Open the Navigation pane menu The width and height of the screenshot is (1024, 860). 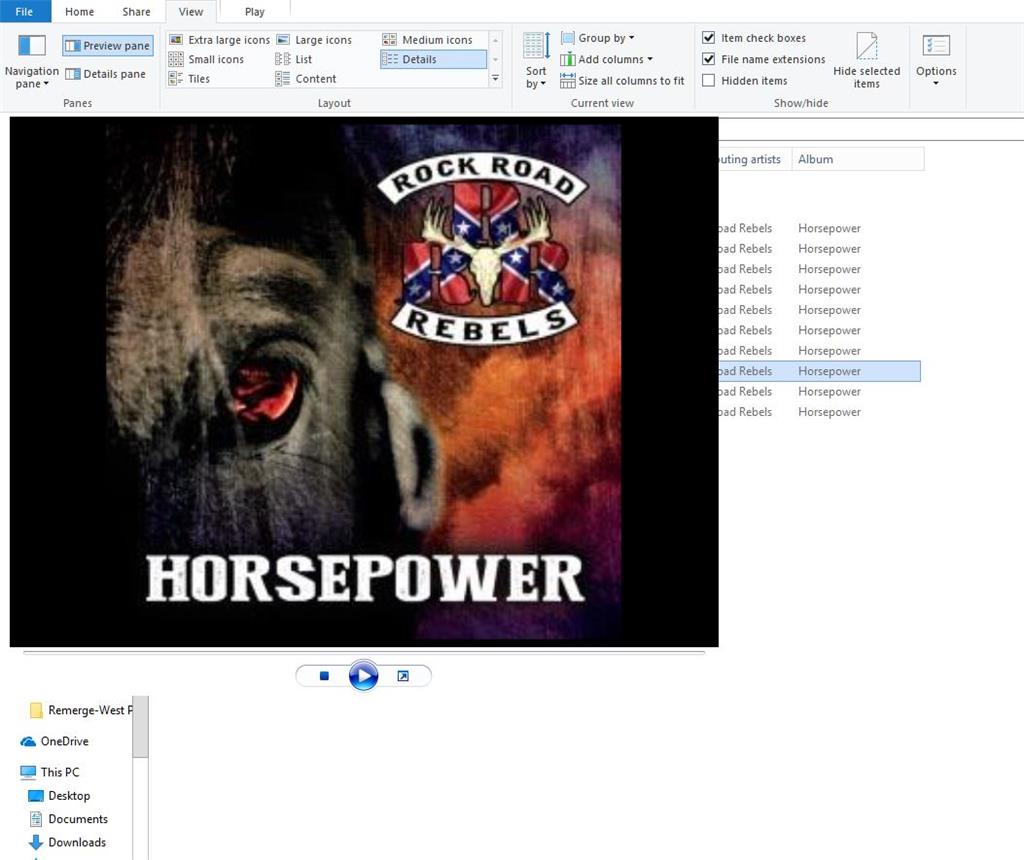pyautogui.click(x=31, y=61)
